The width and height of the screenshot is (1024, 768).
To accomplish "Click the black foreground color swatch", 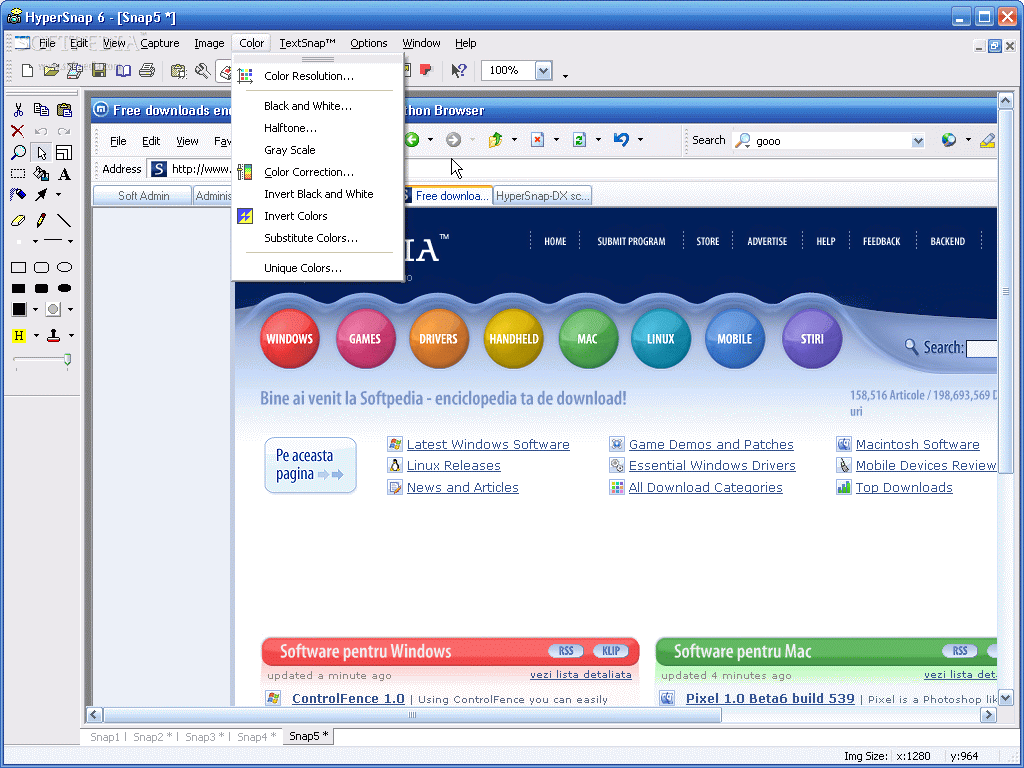I will 19,310.
